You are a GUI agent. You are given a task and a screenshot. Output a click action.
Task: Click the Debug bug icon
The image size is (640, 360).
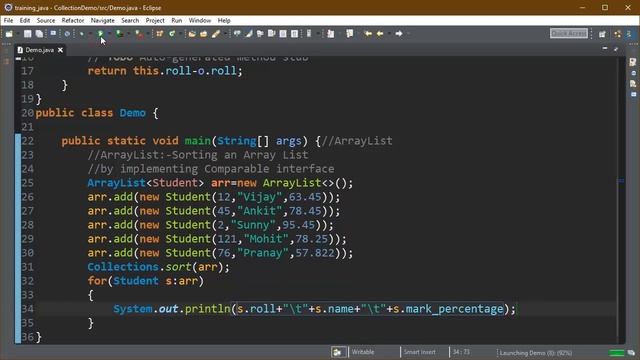[82, 34]
